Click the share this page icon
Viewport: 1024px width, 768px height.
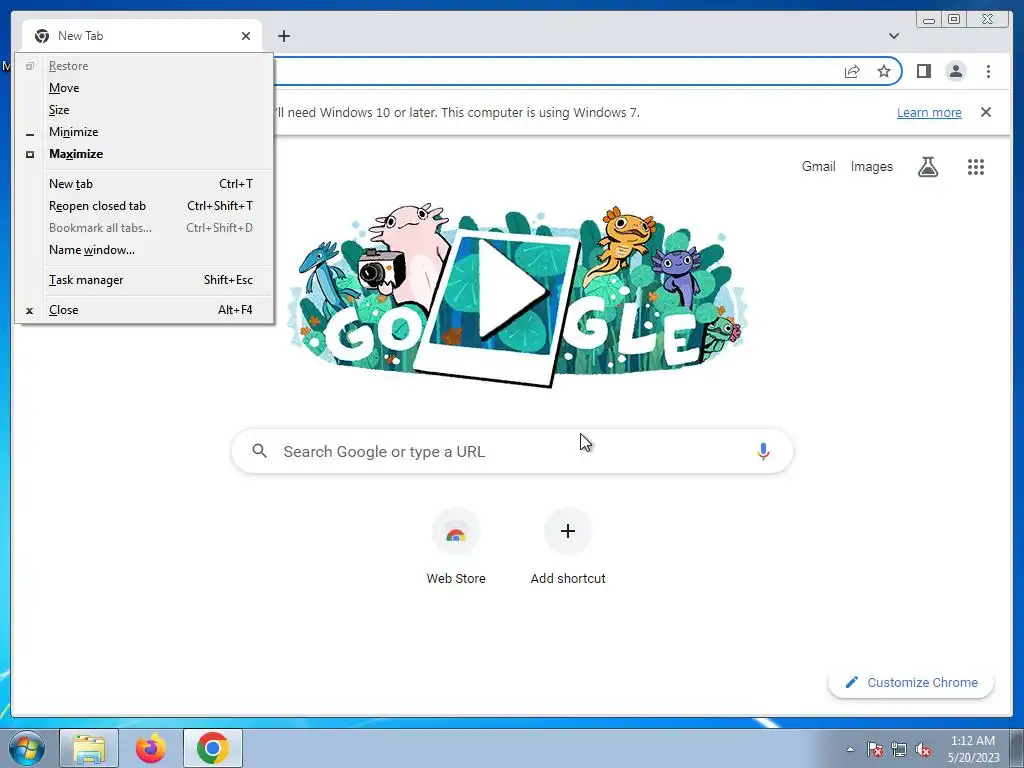click(852, 71)
